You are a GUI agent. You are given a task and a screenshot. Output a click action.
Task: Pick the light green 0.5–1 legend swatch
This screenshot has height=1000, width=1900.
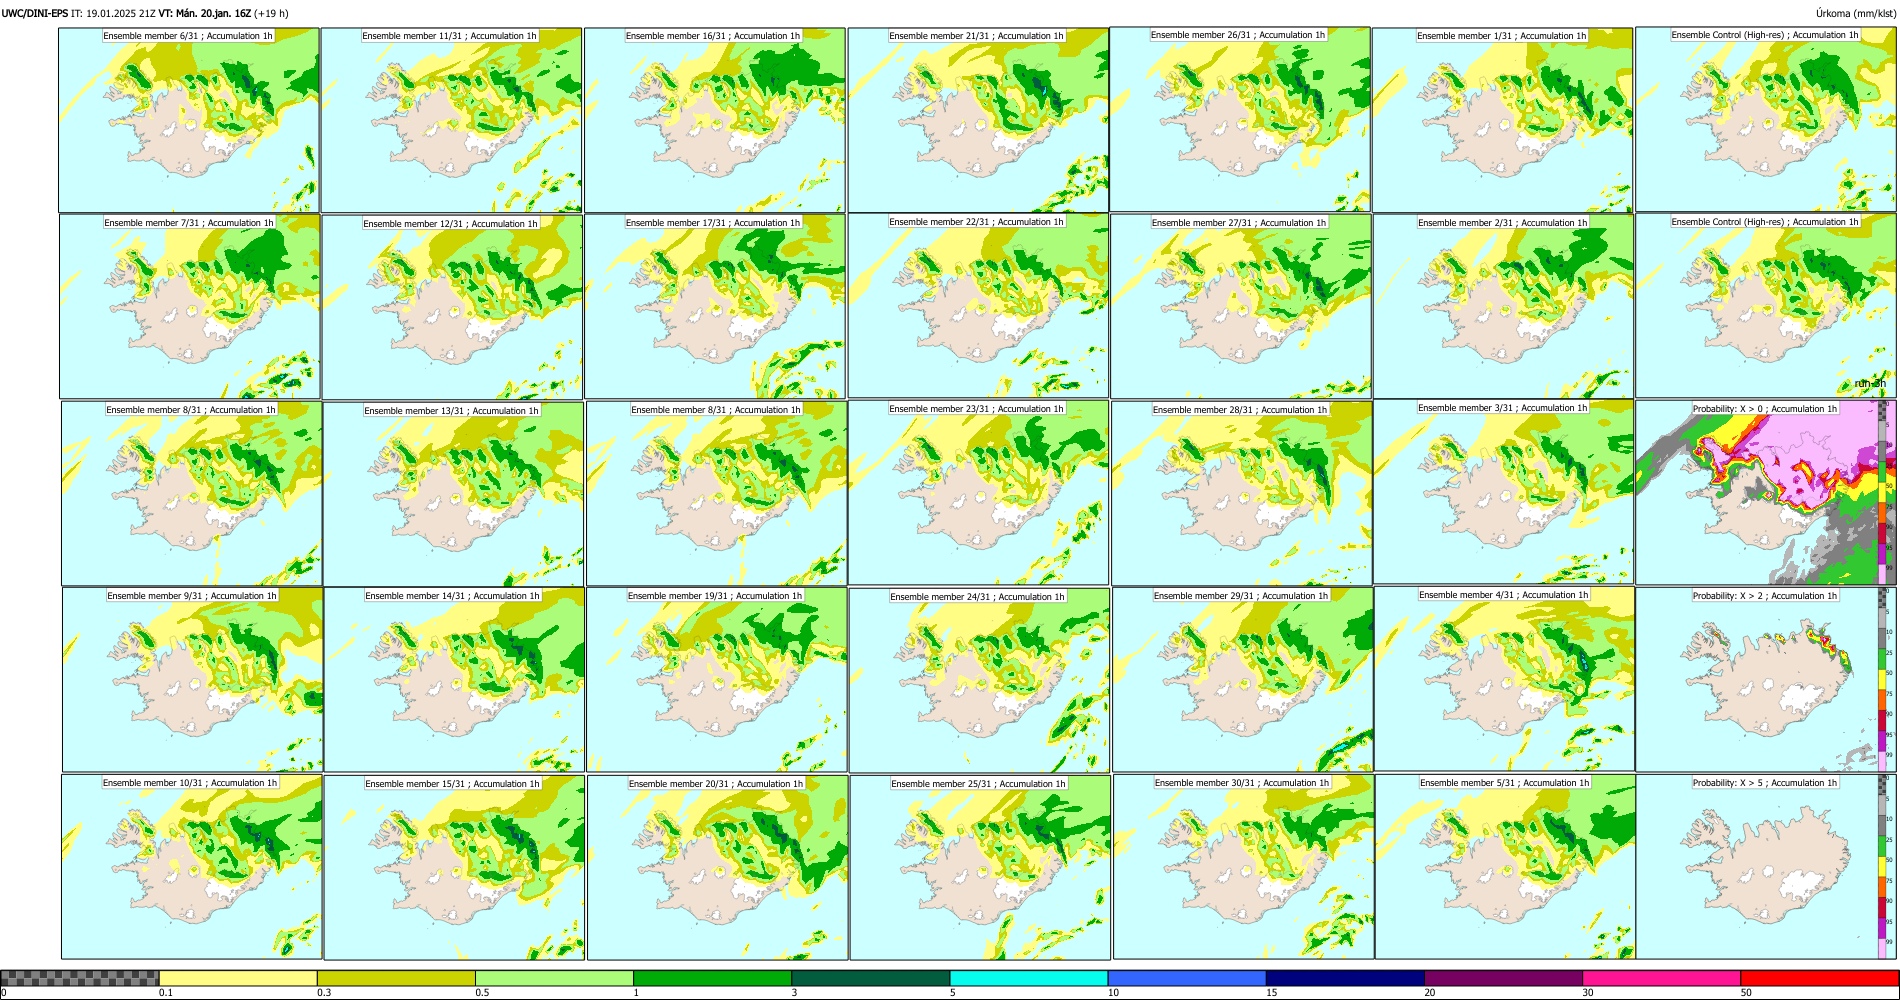coord(554,978)
